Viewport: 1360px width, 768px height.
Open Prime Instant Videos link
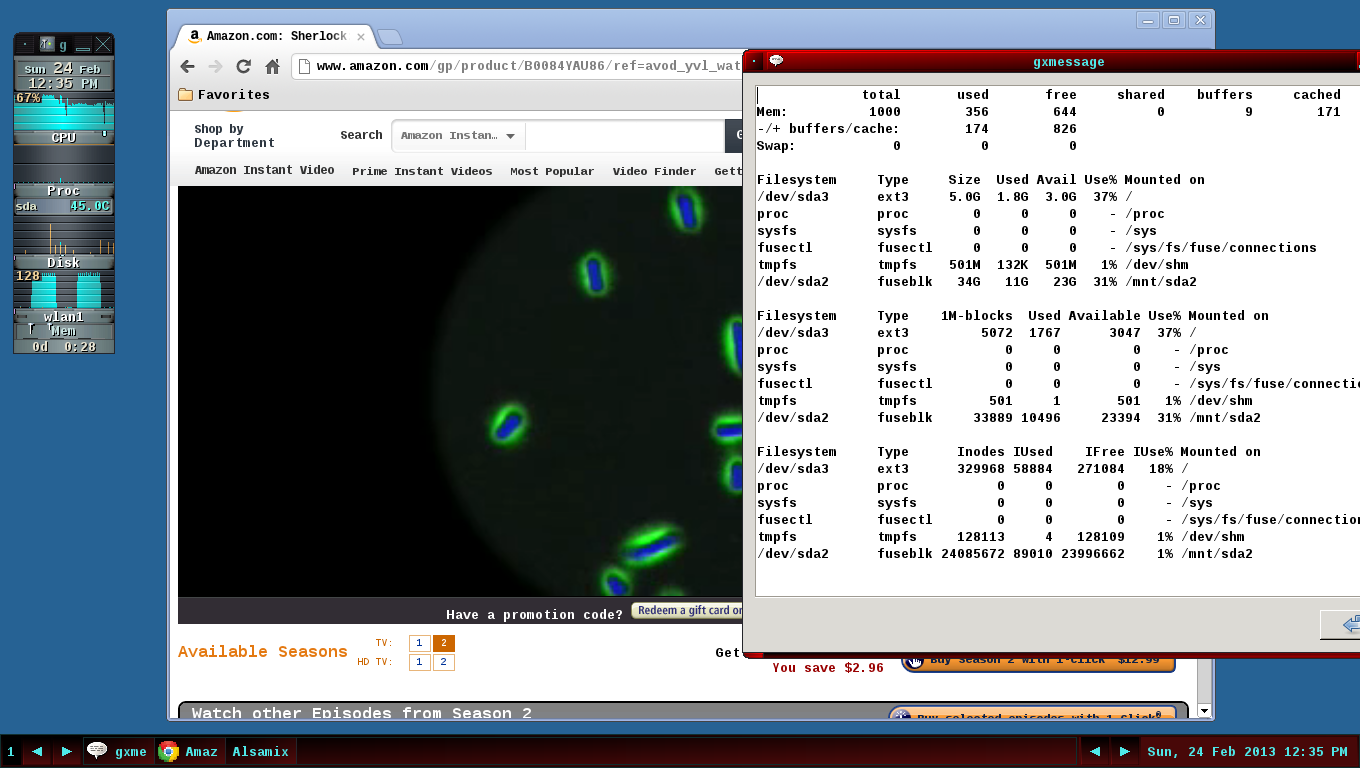(422, 171)
